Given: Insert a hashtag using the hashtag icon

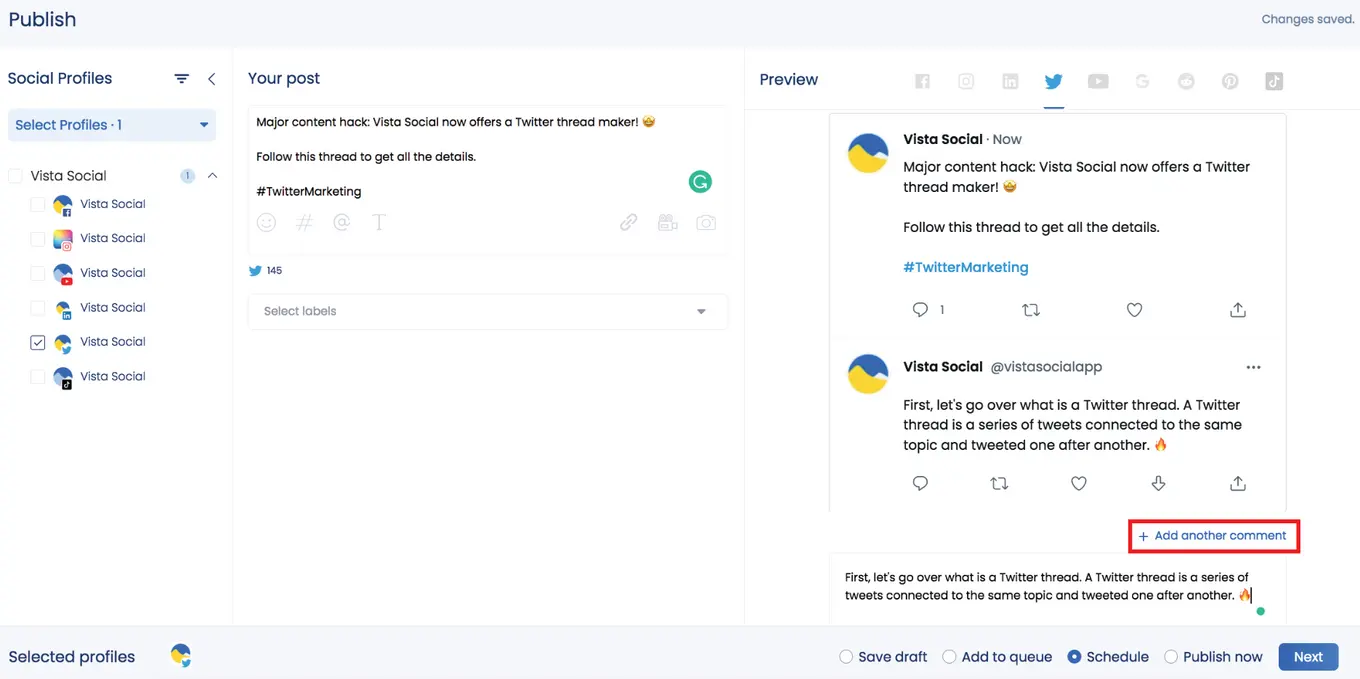Looking at the screenshot, I should point(304,222).
